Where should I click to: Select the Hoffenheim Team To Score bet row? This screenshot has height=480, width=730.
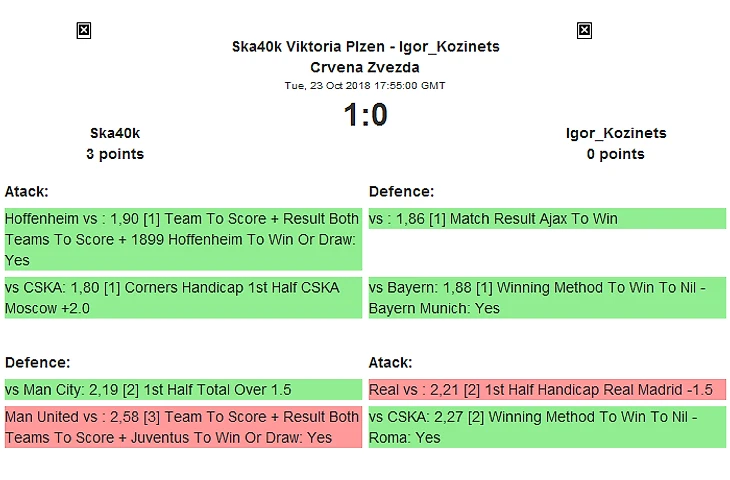pos(183,239)
